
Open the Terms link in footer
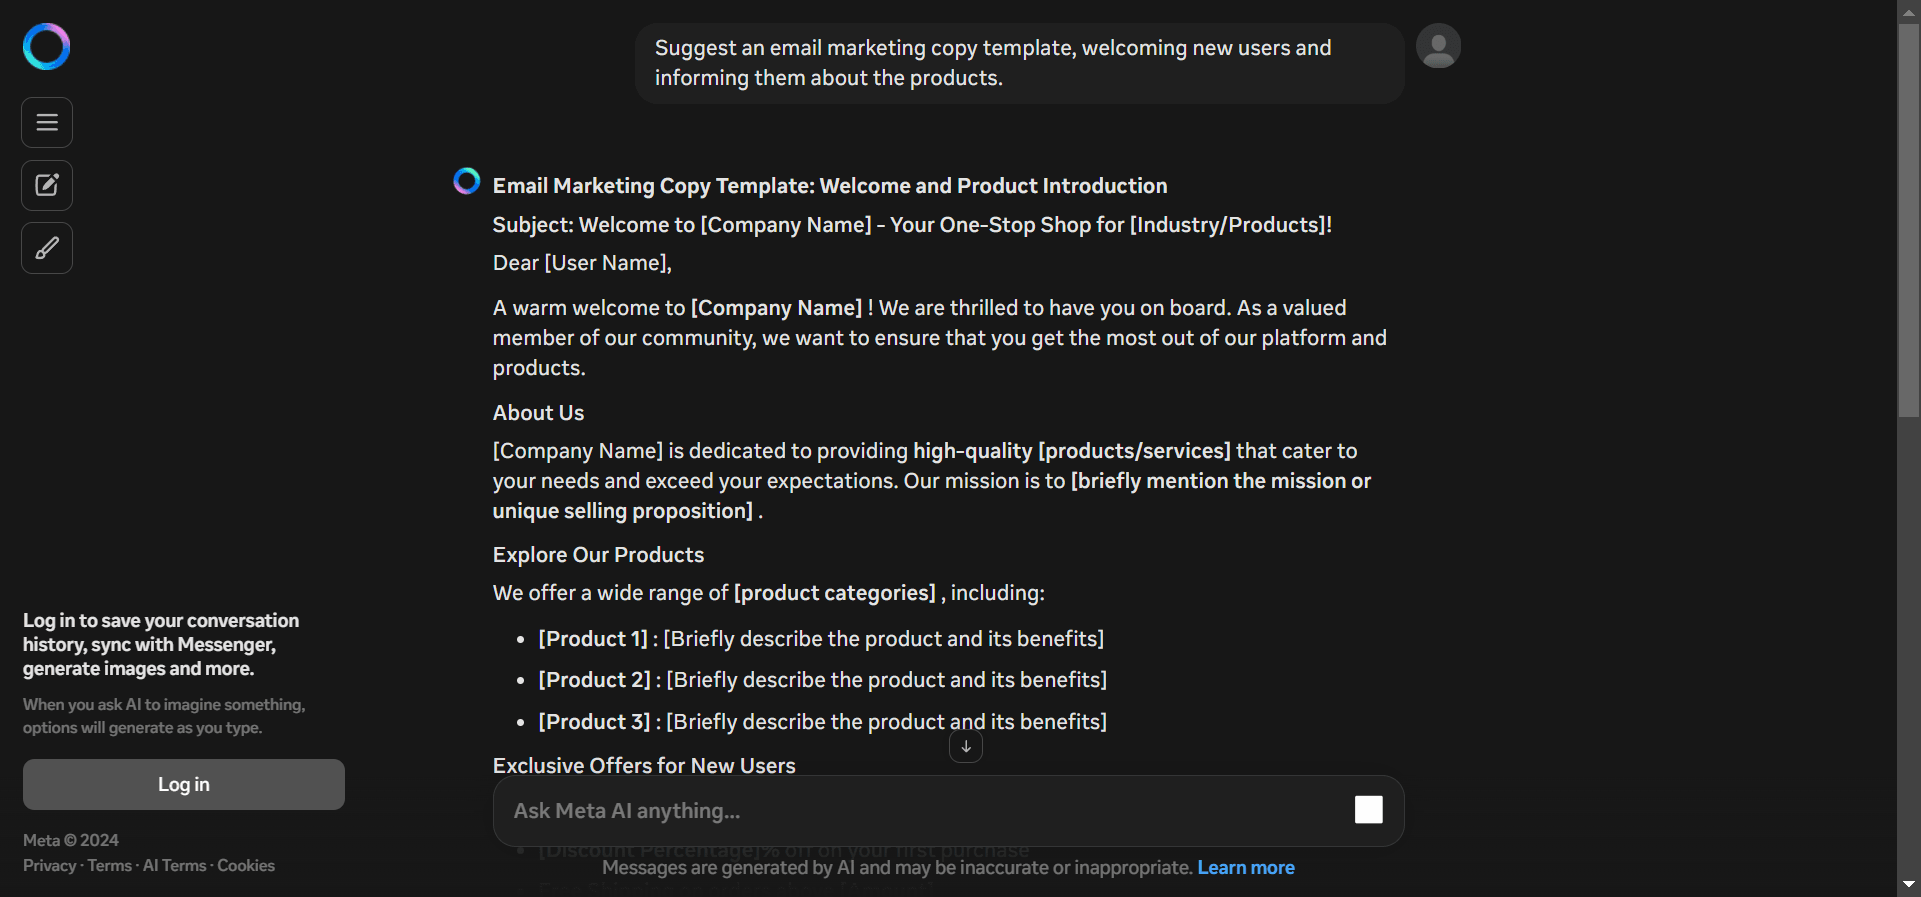coord(109,866)
